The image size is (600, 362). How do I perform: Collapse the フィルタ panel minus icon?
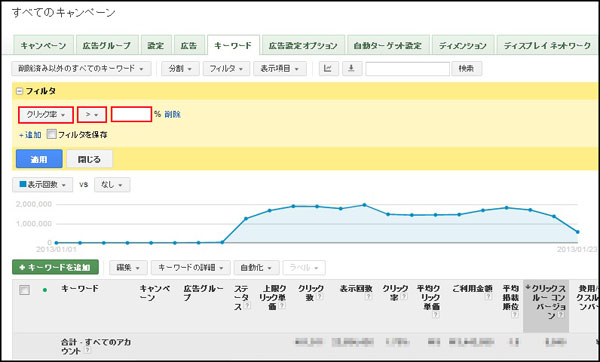click(19, 91)
